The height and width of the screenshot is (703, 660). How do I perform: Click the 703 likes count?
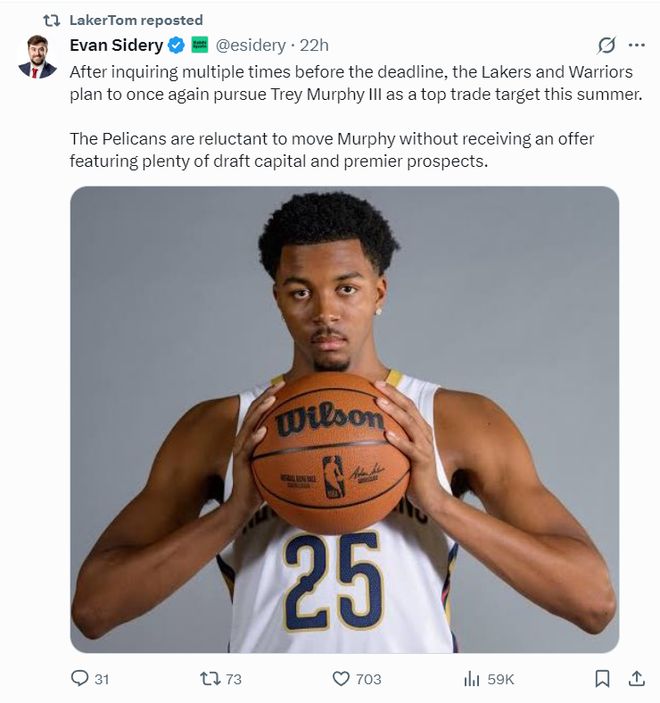pyautogui.click(x=368, y=678)
